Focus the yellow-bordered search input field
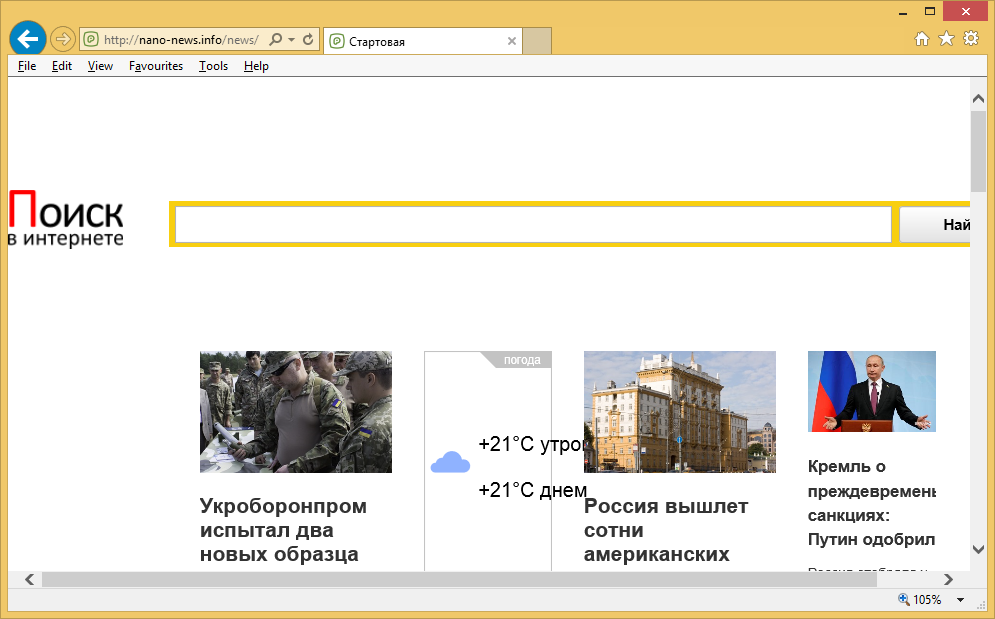Viewport: 995px width, 619px height. coord(533,224)
